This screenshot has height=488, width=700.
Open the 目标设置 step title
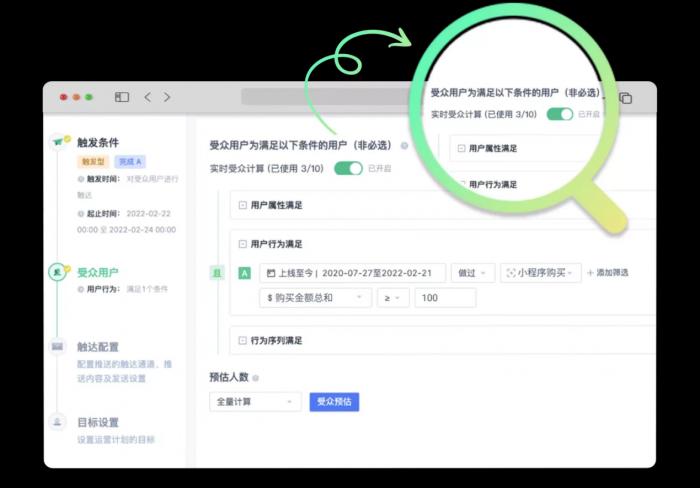click(x=98, y=422)
